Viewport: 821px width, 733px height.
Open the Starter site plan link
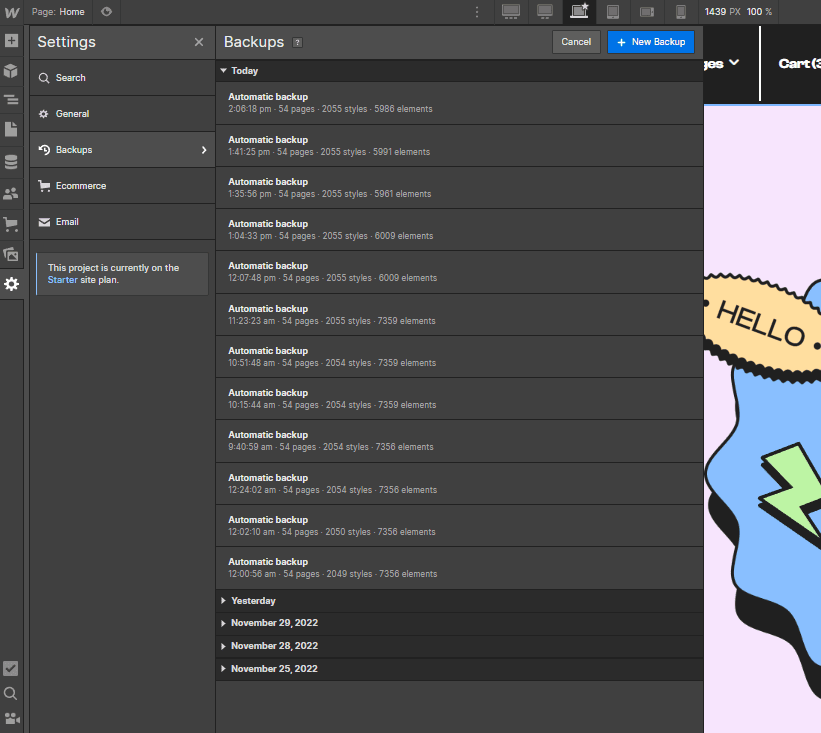point(64,280)
